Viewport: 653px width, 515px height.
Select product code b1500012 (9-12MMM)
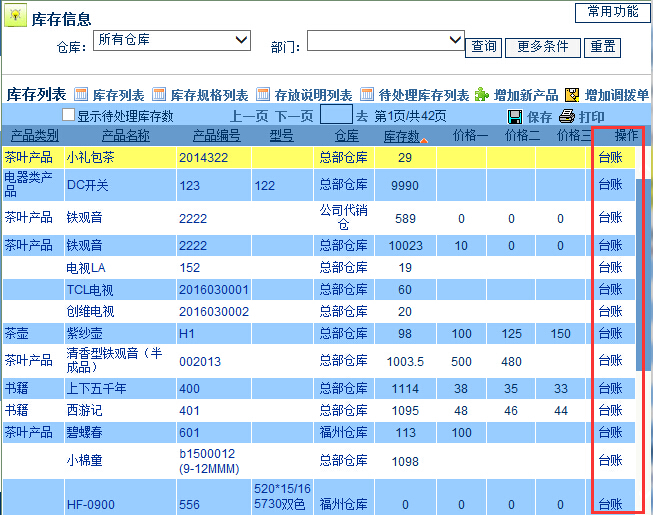[209, 461]
